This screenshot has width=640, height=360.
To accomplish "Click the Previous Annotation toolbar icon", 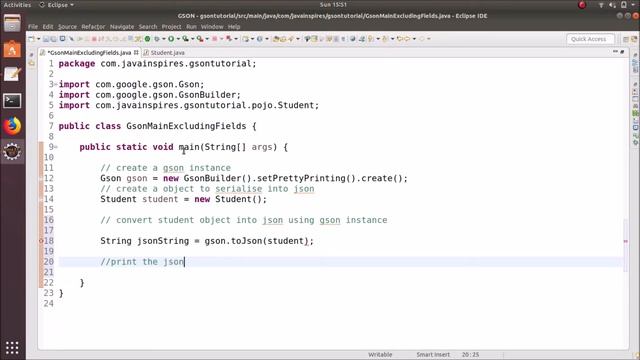I will pyautogui.click(x=385, y=39).
